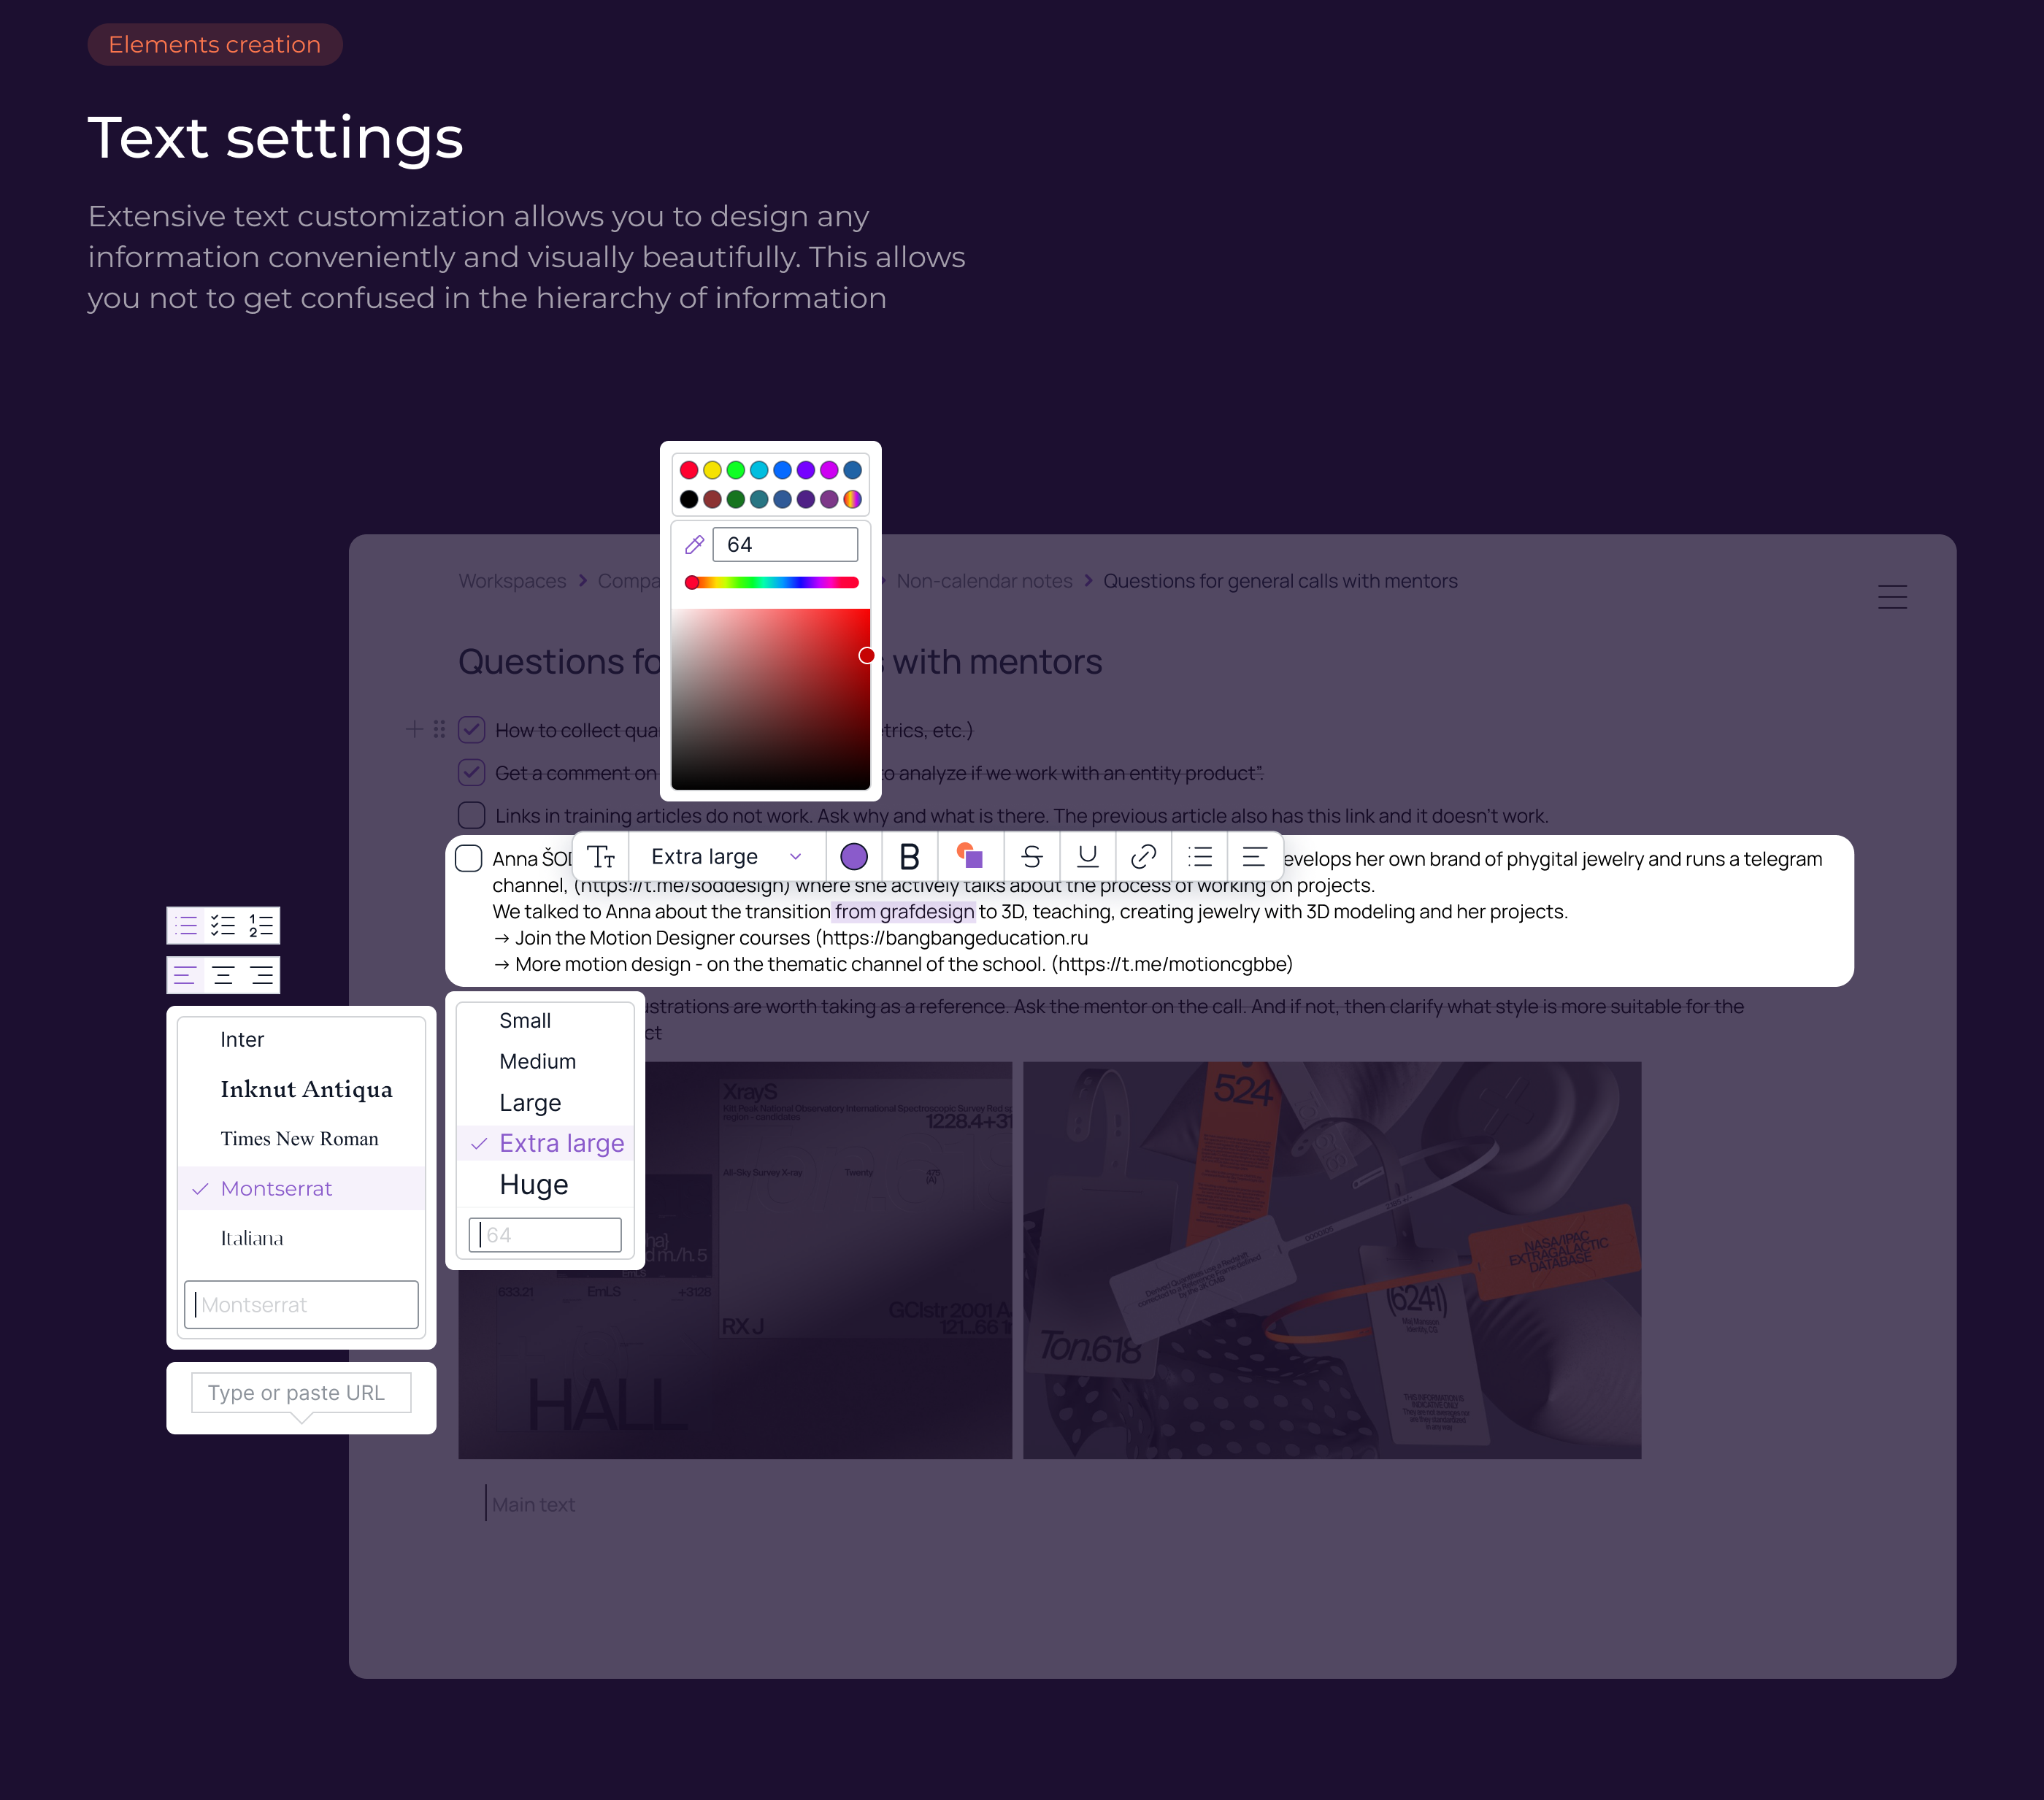
Task: Select 'Huge' text size option
Action: point(534,1185)
